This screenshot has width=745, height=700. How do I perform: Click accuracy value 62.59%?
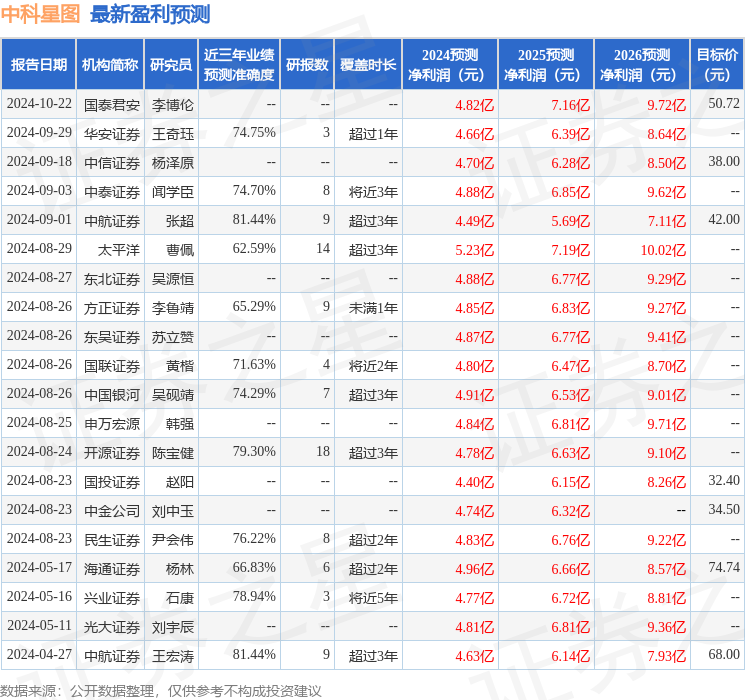click(x=254, y=248)
